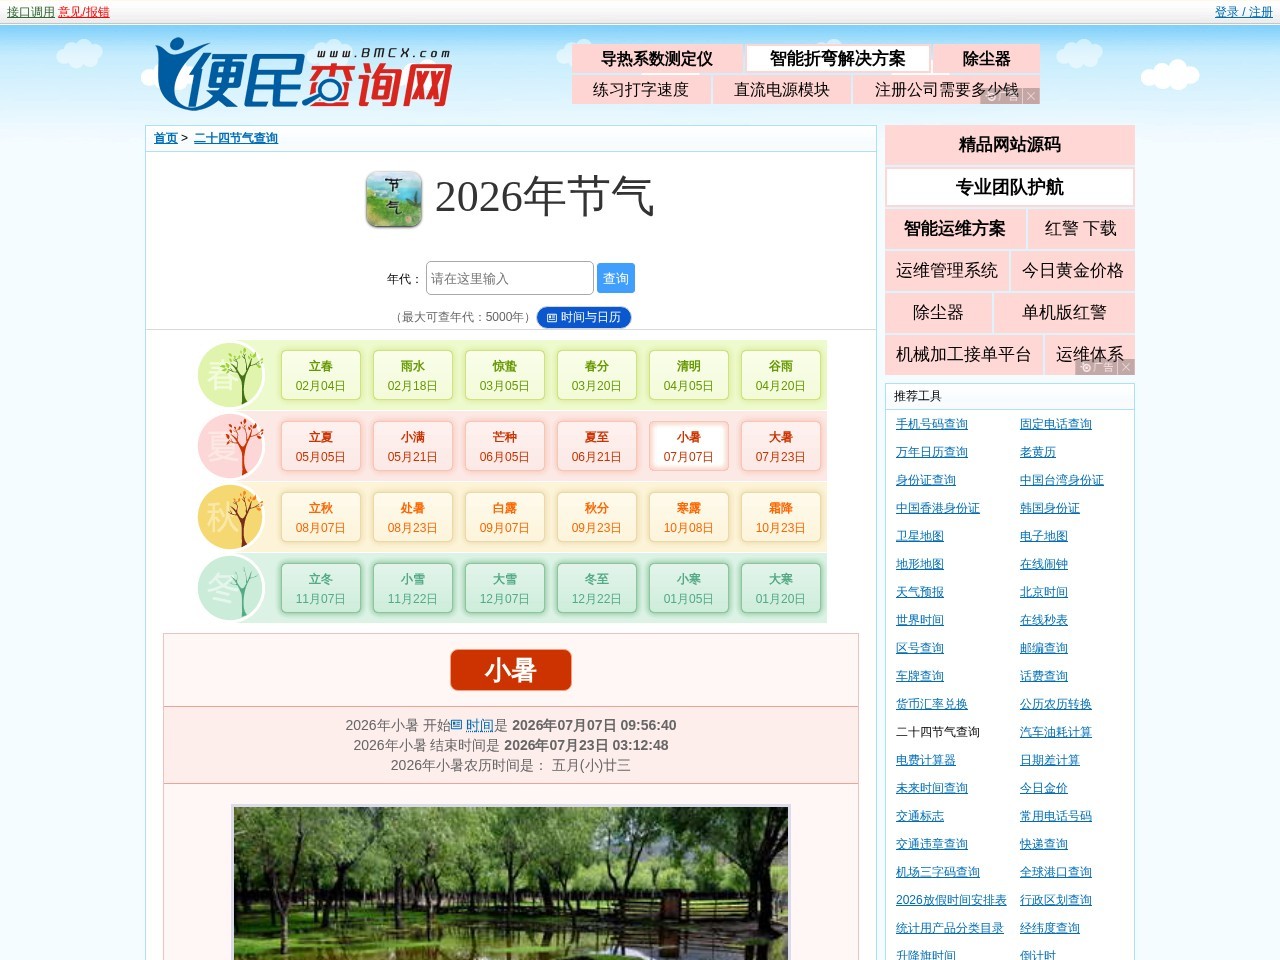The image size is (1280, 960).
Task: Select the 小雪 11月22日 term
Action: coord(413,588)
